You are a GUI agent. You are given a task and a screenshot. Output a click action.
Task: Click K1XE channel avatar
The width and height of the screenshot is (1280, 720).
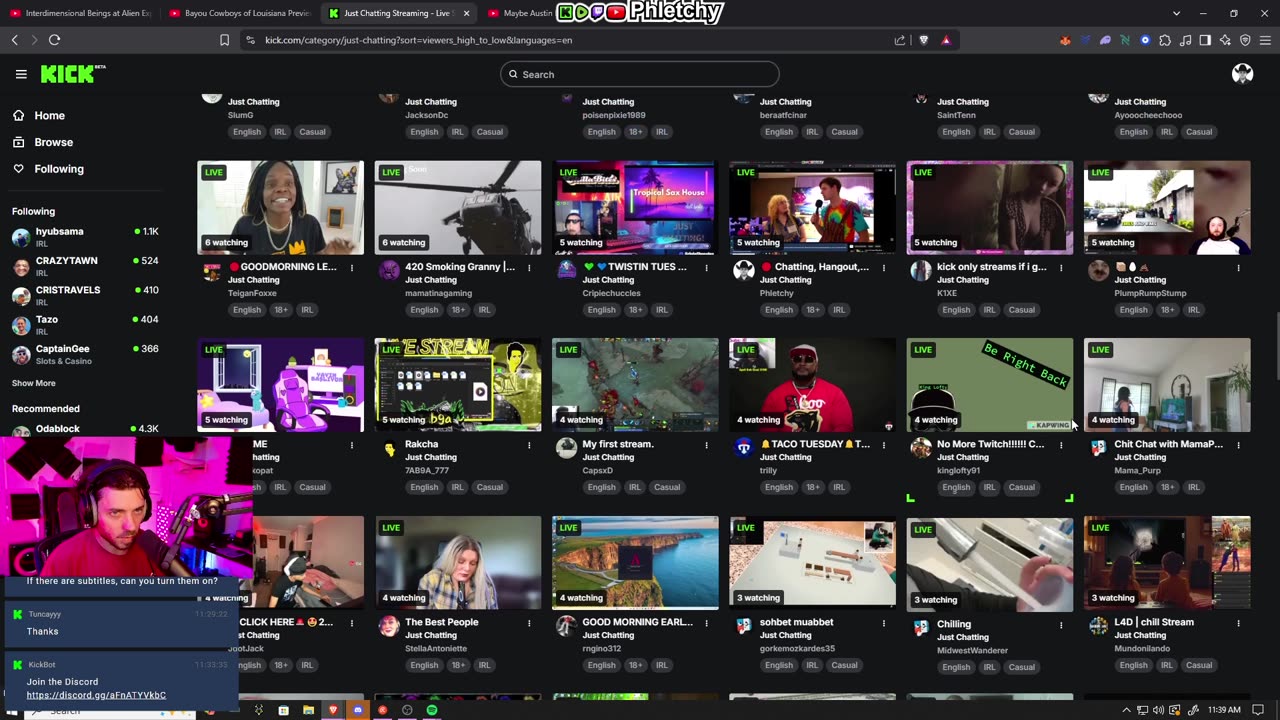[921, 271]
